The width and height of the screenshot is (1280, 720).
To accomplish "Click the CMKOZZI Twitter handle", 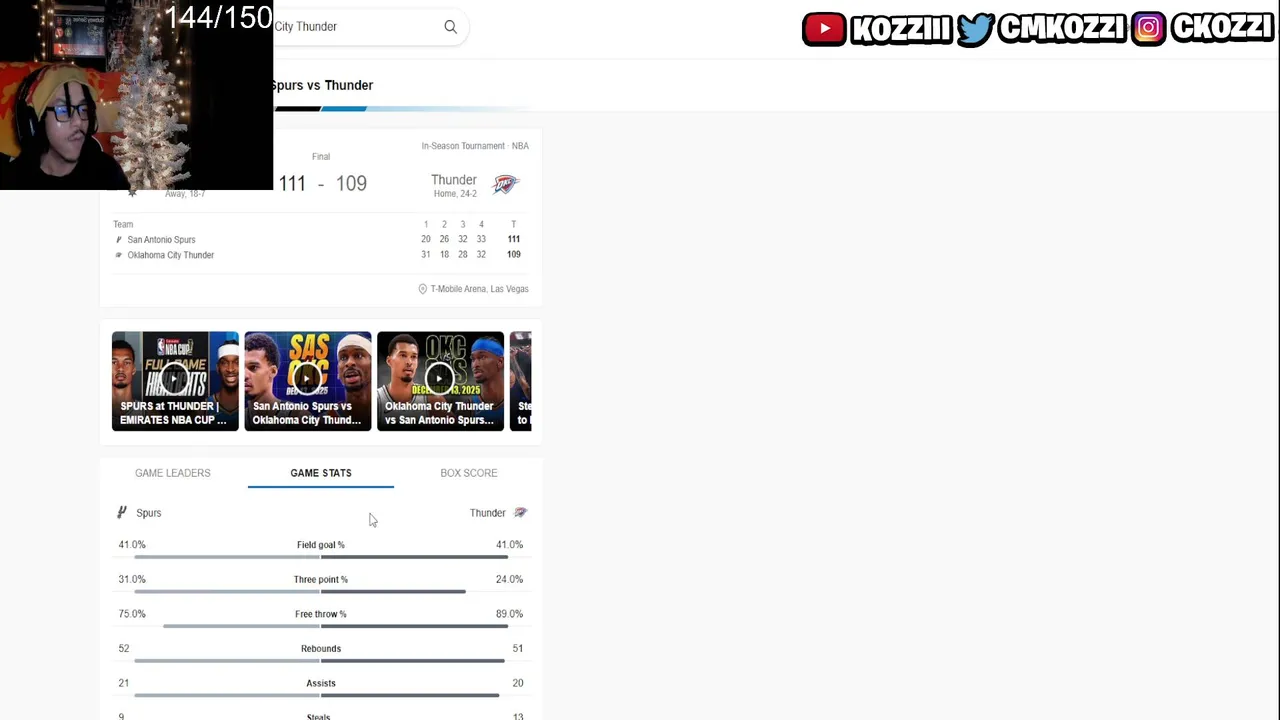I will coord(1062,29).
